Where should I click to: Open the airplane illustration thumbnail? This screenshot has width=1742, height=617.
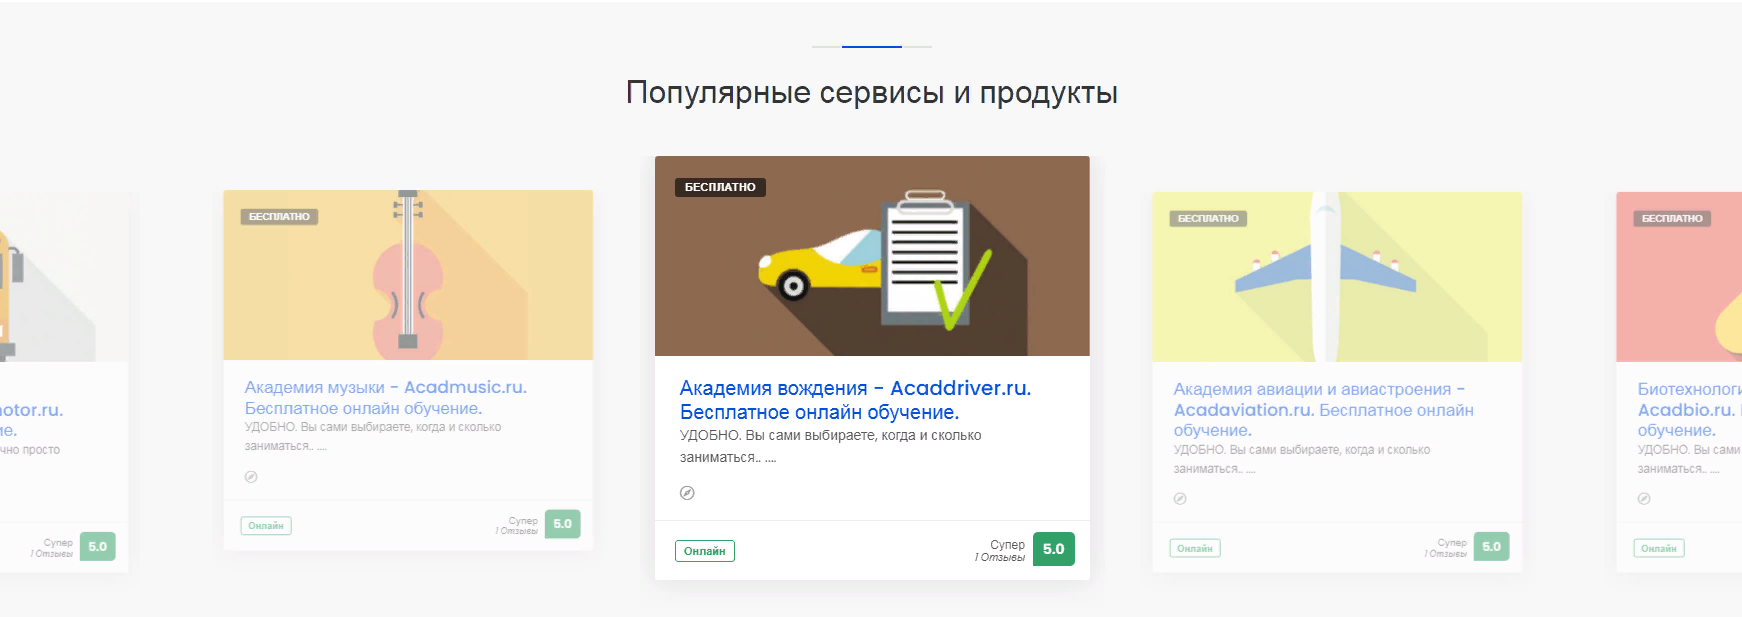1336,277
